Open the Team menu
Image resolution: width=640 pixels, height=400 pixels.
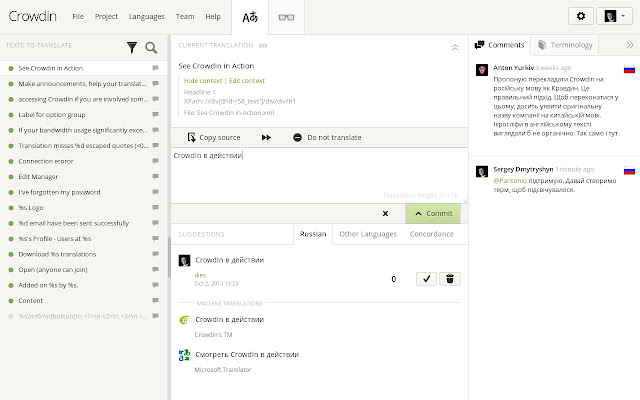coord(185,16)
